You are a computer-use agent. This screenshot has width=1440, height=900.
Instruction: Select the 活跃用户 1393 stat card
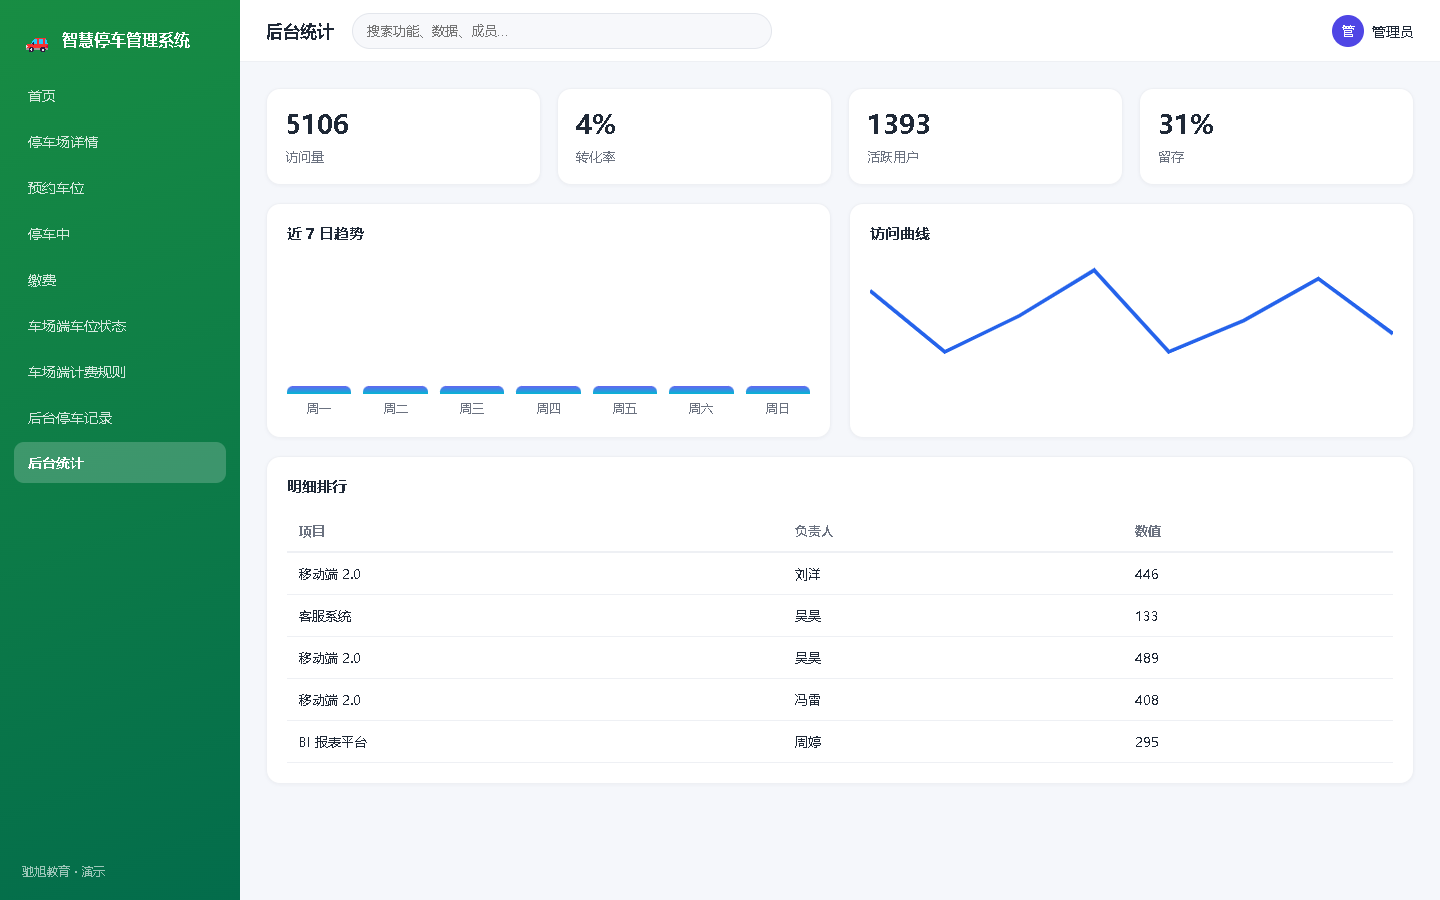coord(985,137)
